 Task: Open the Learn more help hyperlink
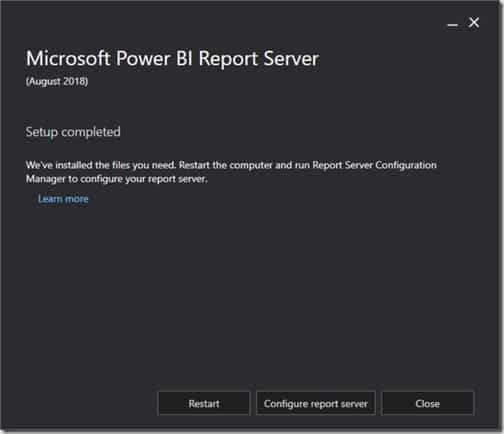63,199
